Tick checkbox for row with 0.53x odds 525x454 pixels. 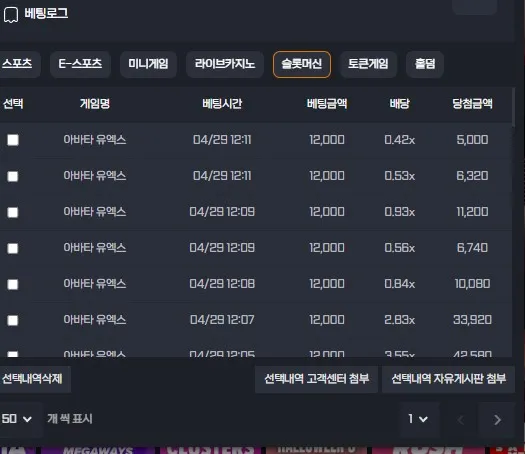tap(13, 176)
